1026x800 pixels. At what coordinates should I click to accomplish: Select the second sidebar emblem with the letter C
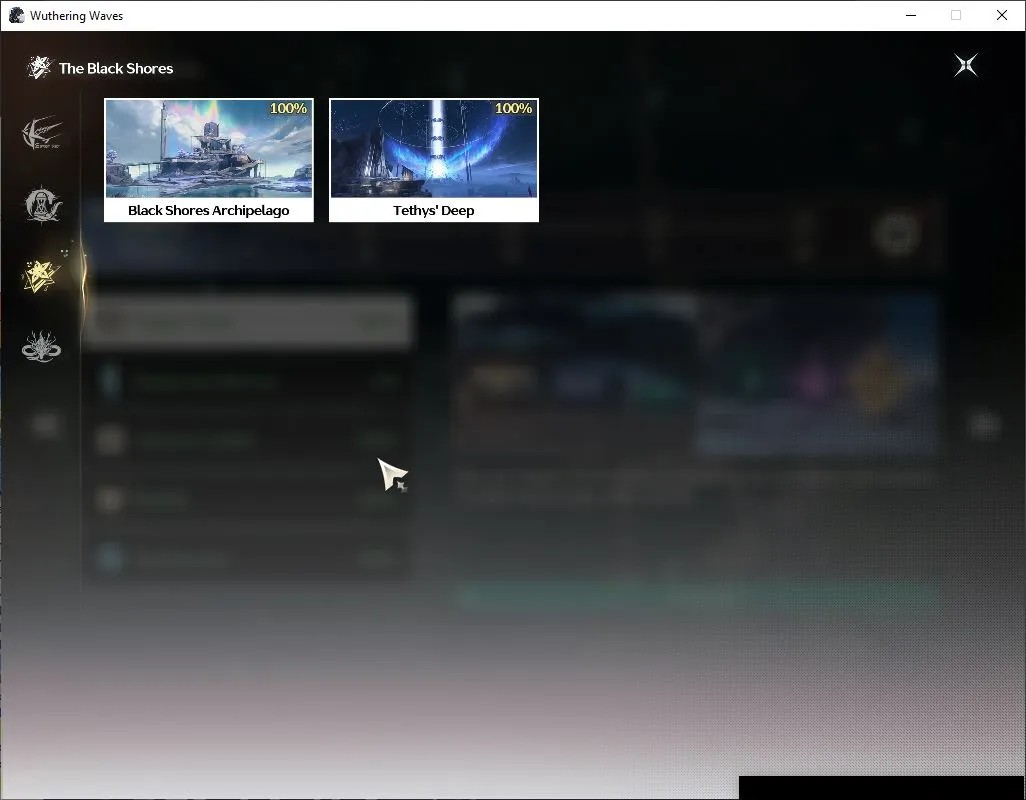click(42, 204)
